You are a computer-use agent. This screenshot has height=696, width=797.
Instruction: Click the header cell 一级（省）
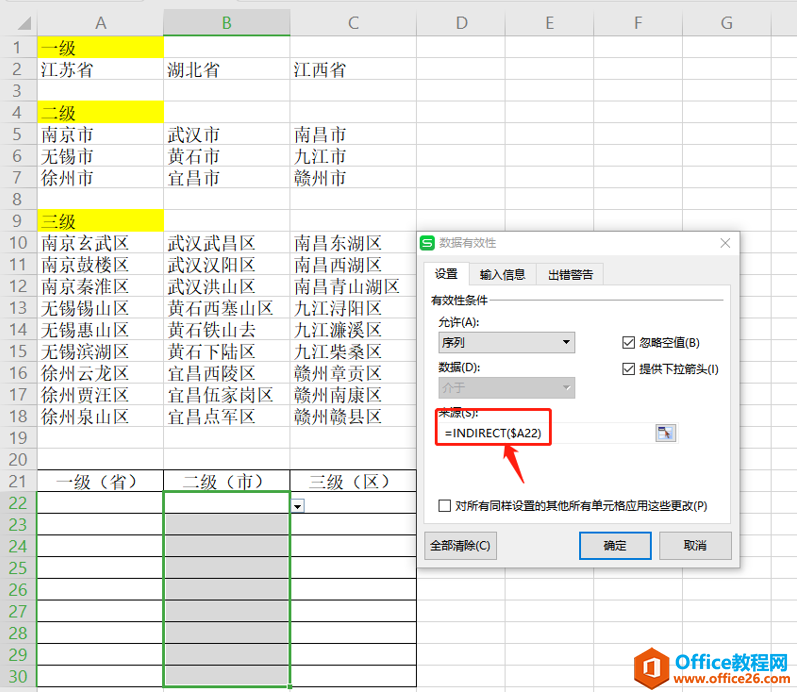[100, 481]
